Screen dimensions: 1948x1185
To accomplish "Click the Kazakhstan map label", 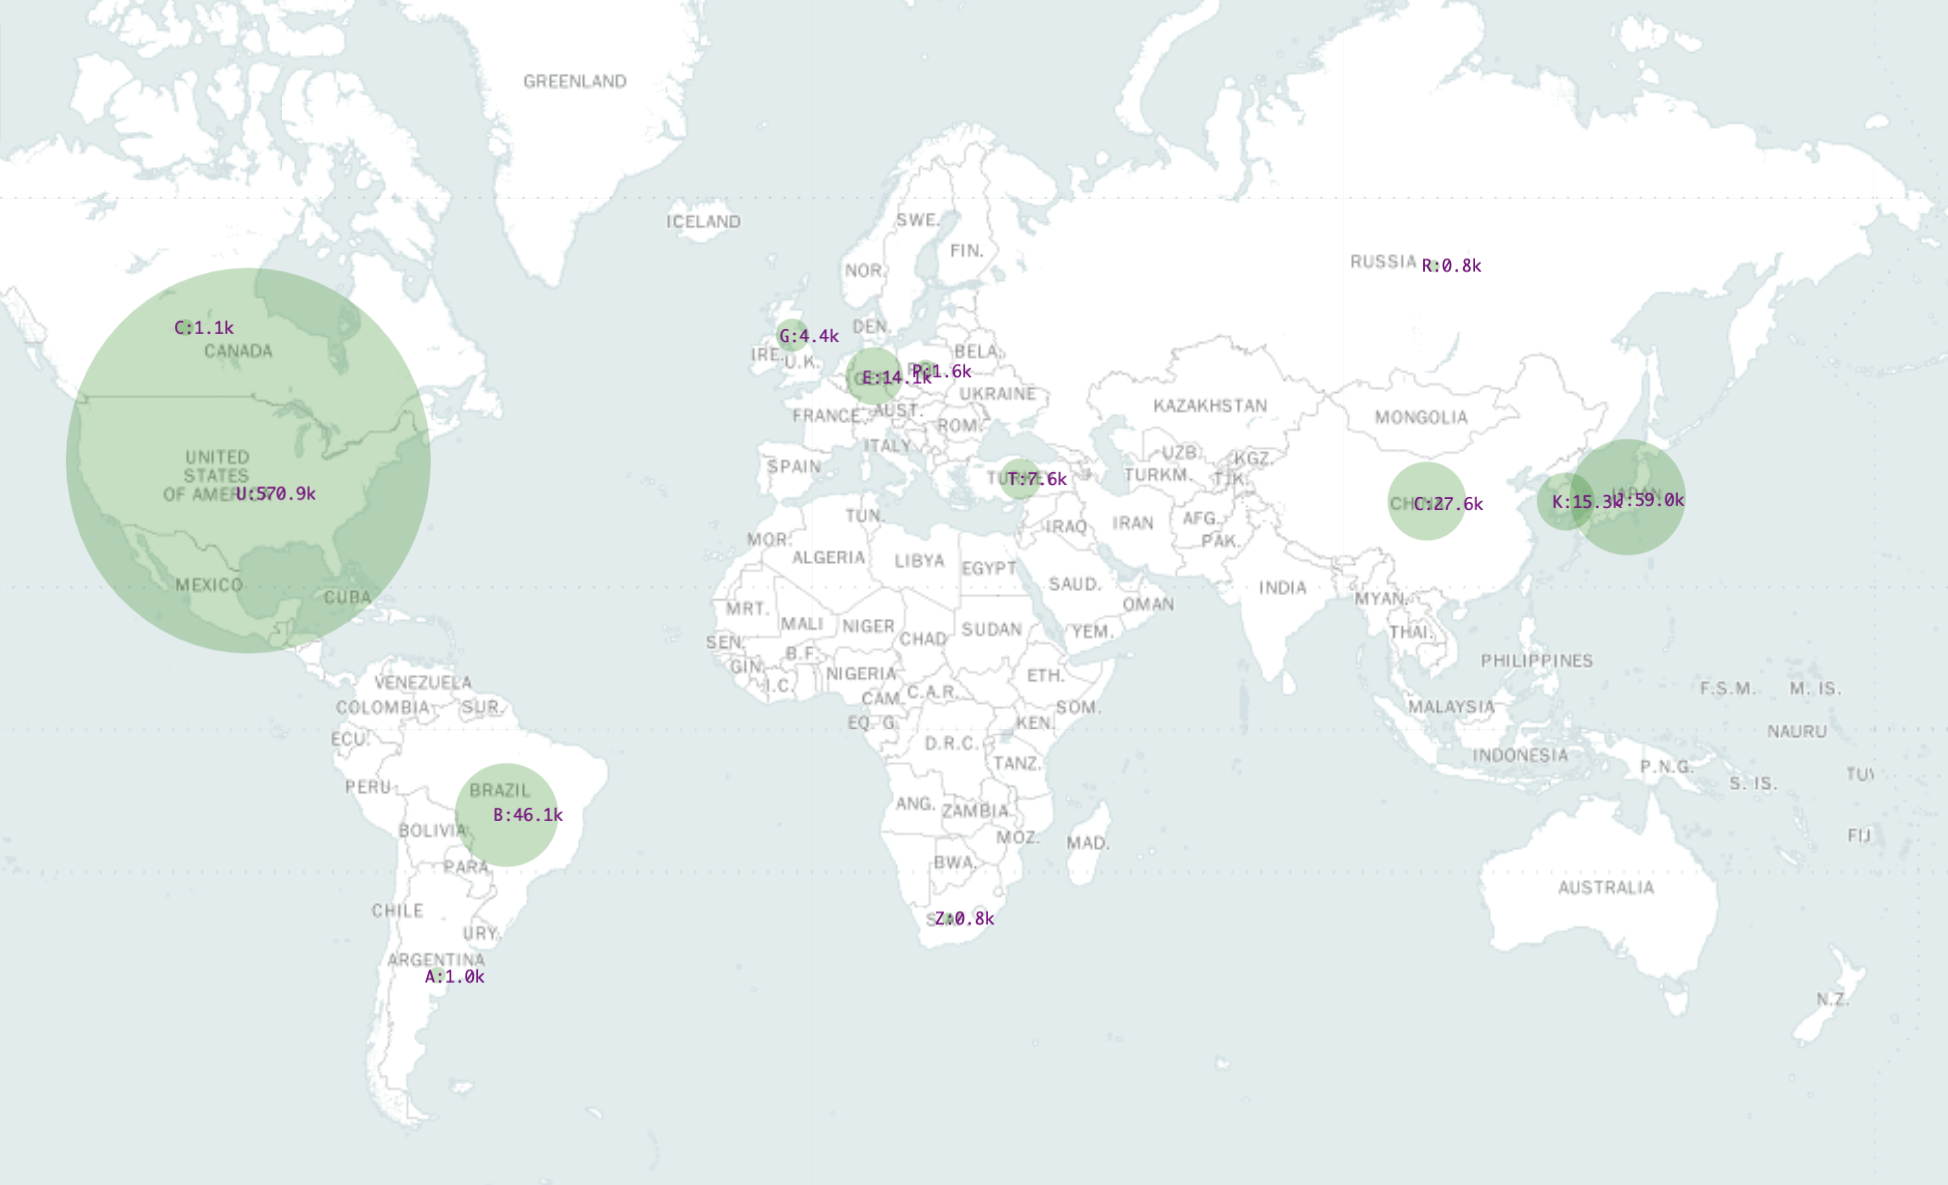I will (1209, 406).
